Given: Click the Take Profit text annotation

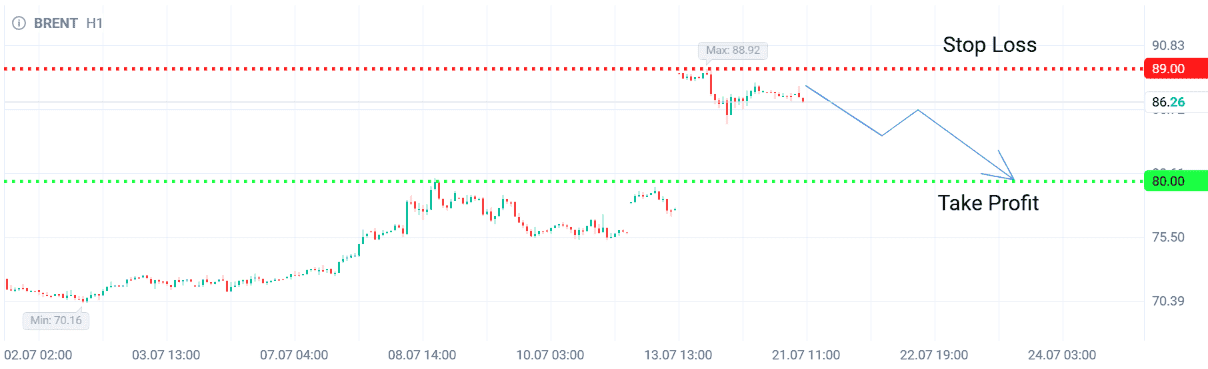Looking at the screenshot, I should coord(988,204).
